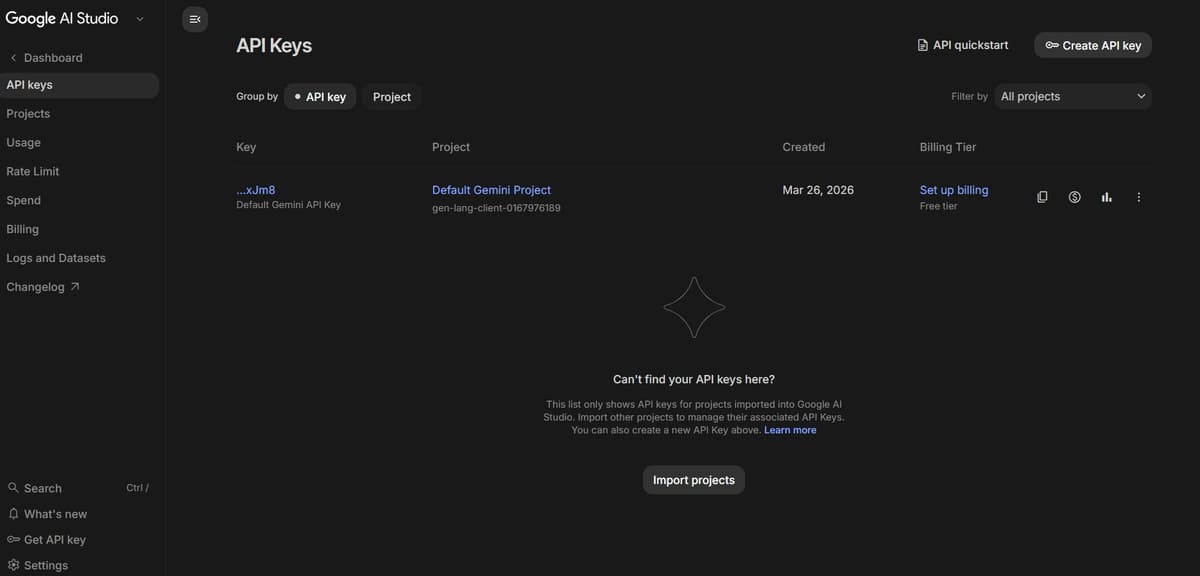Copy the API key ending in xJm8
This screenshot has height=576, width=1200.
pos(1042,197)
